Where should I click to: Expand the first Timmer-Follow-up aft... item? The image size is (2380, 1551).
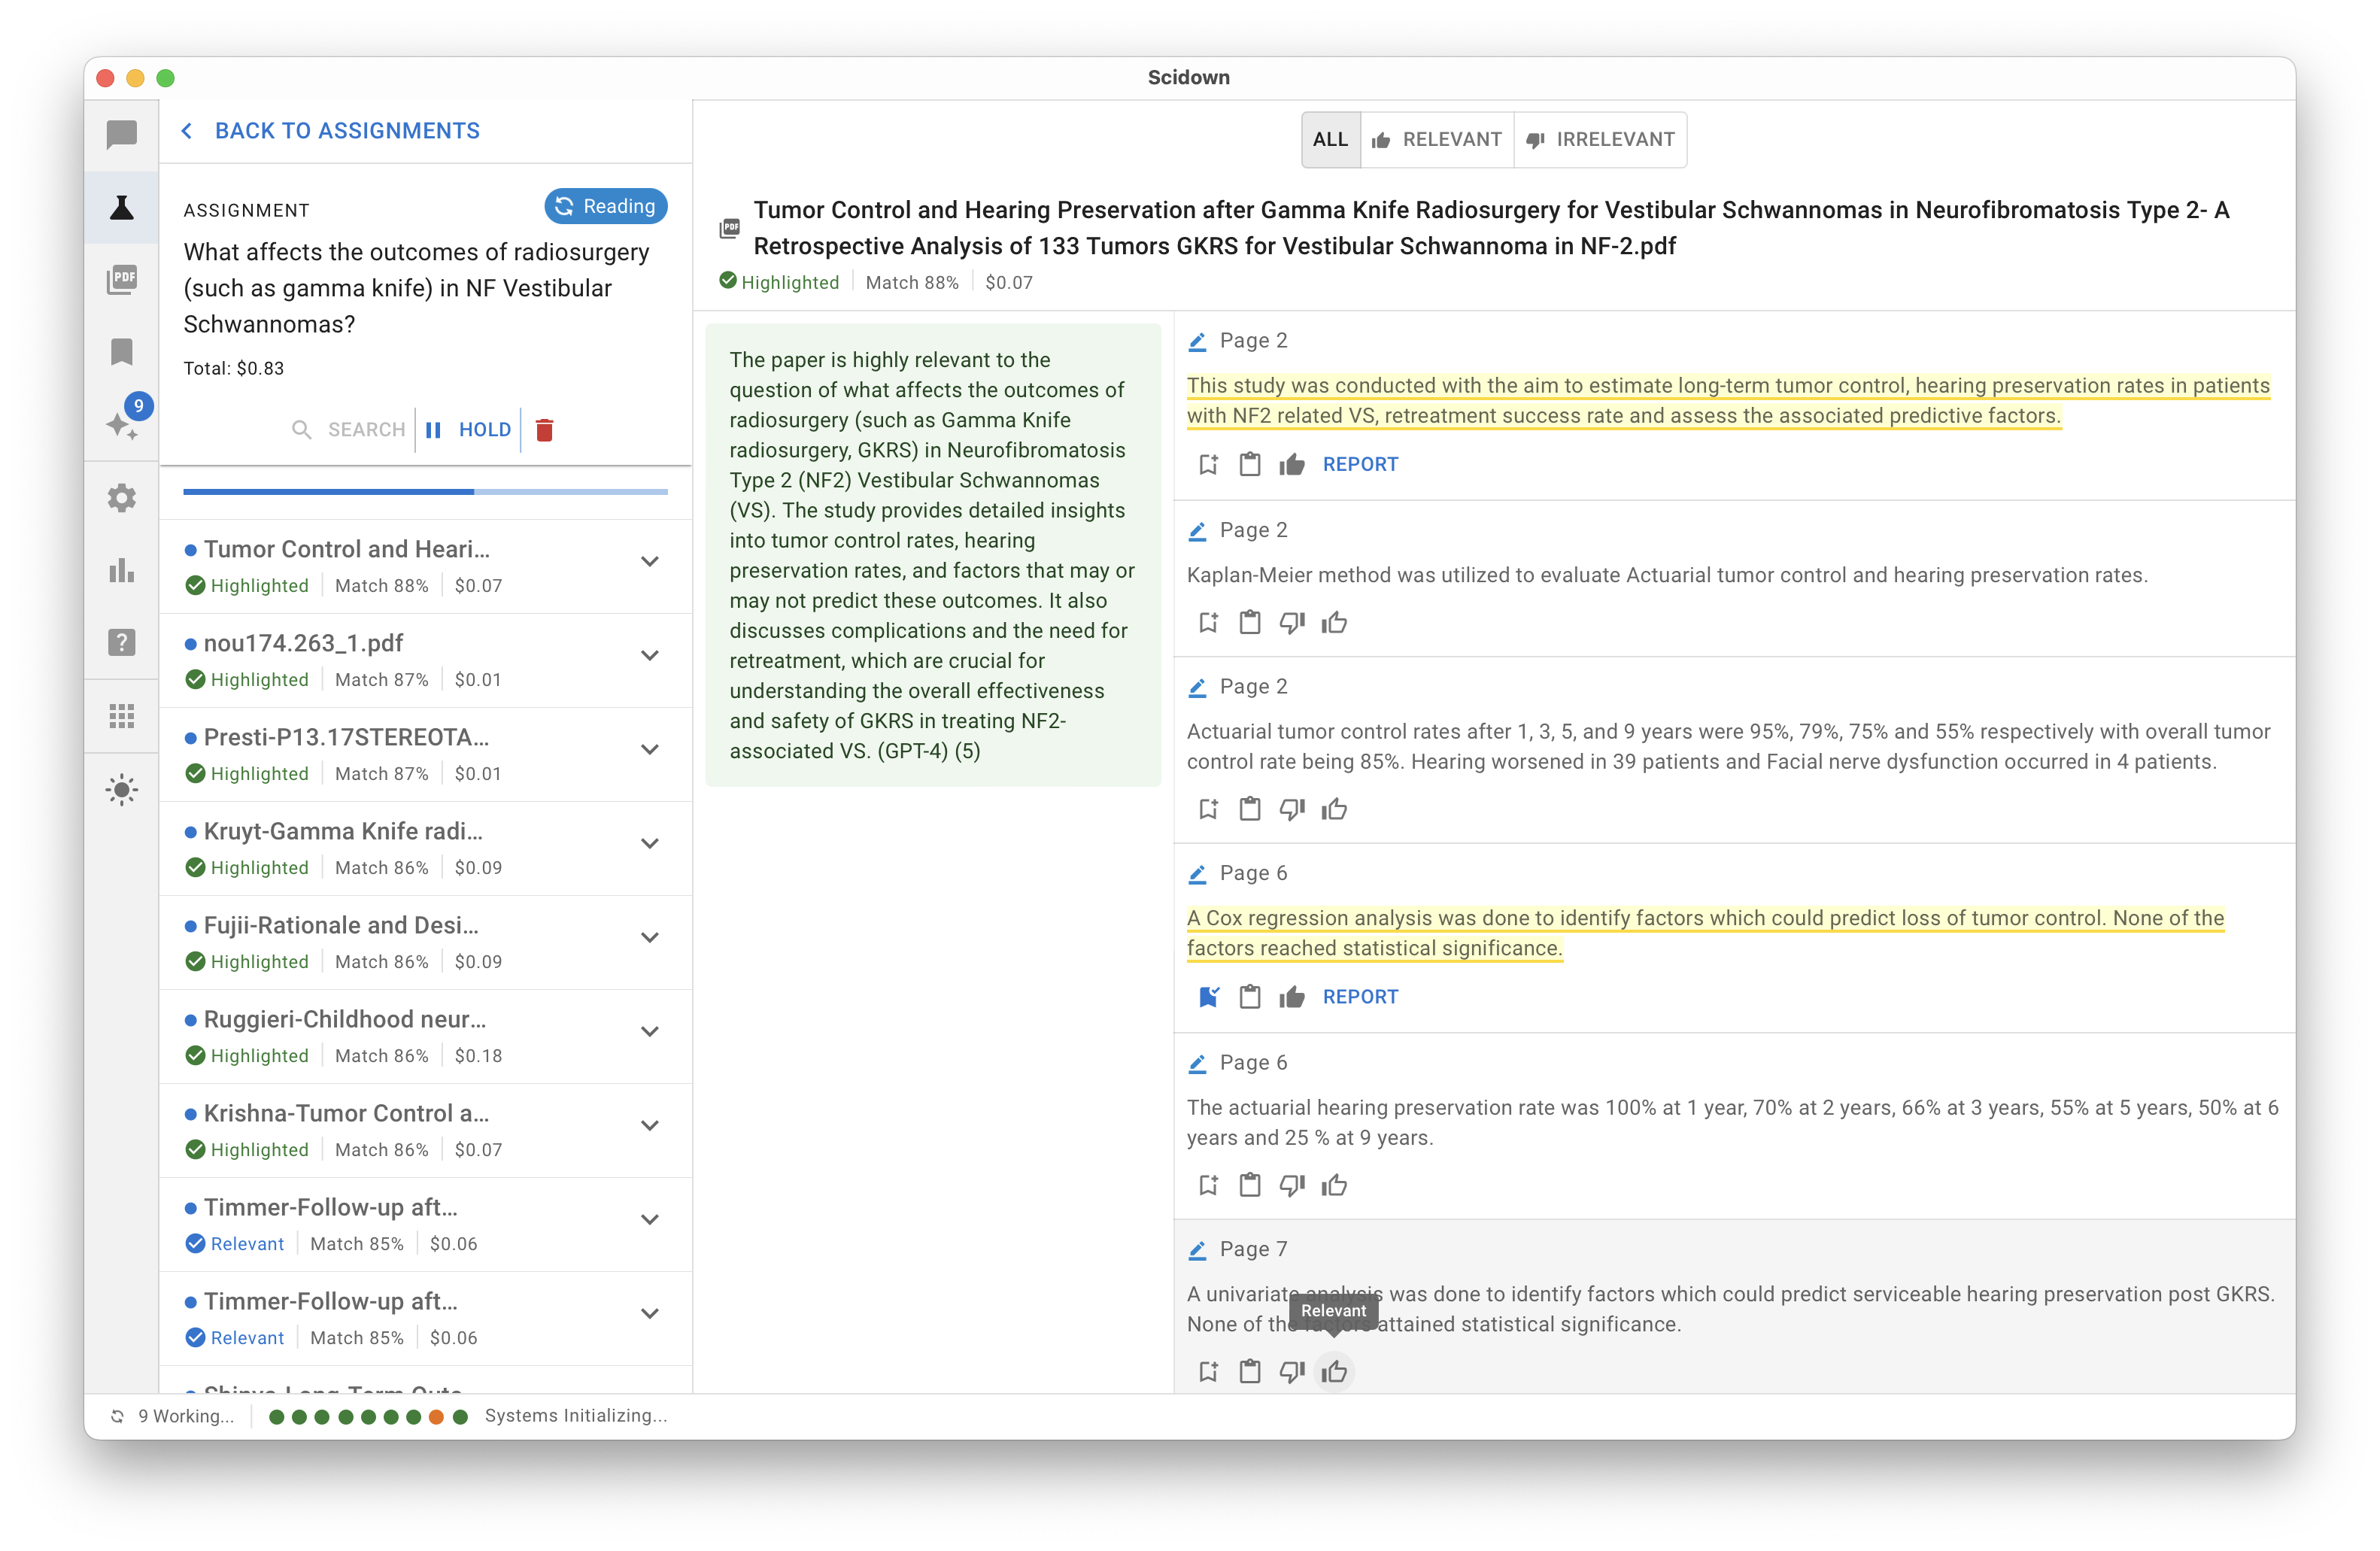pyautogui.click(x=650, y=1220)
